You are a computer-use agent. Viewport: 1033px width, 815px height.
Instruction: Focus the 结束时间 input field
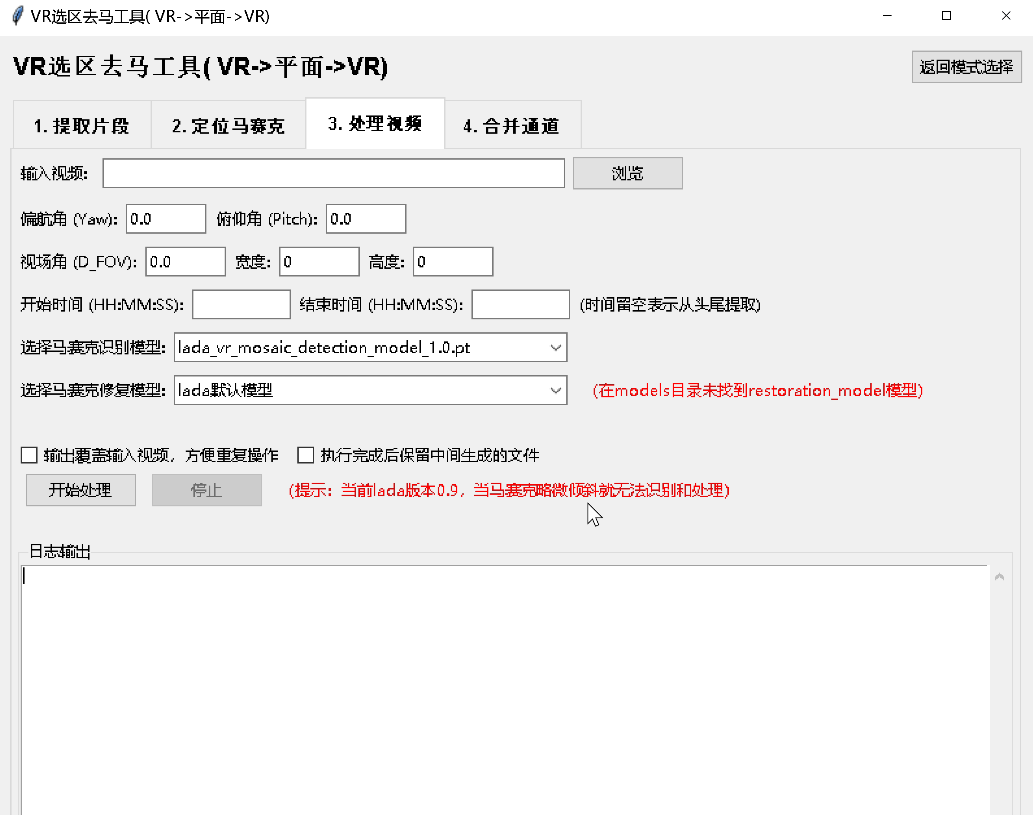click(520, 304)
